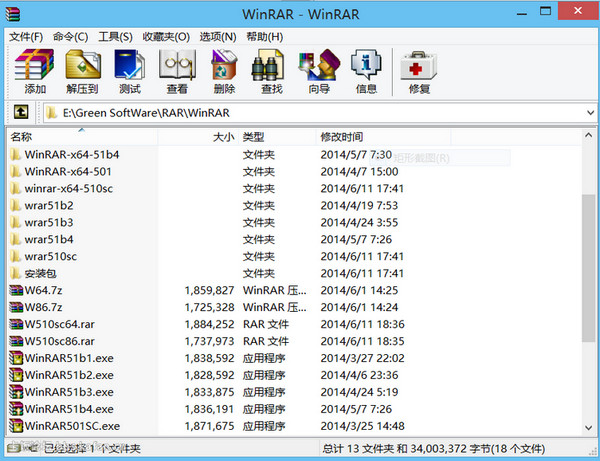Click the W64.7z archive icon
Image resolution: width=600 pixels, height=461 pixels.
(16, 290)
